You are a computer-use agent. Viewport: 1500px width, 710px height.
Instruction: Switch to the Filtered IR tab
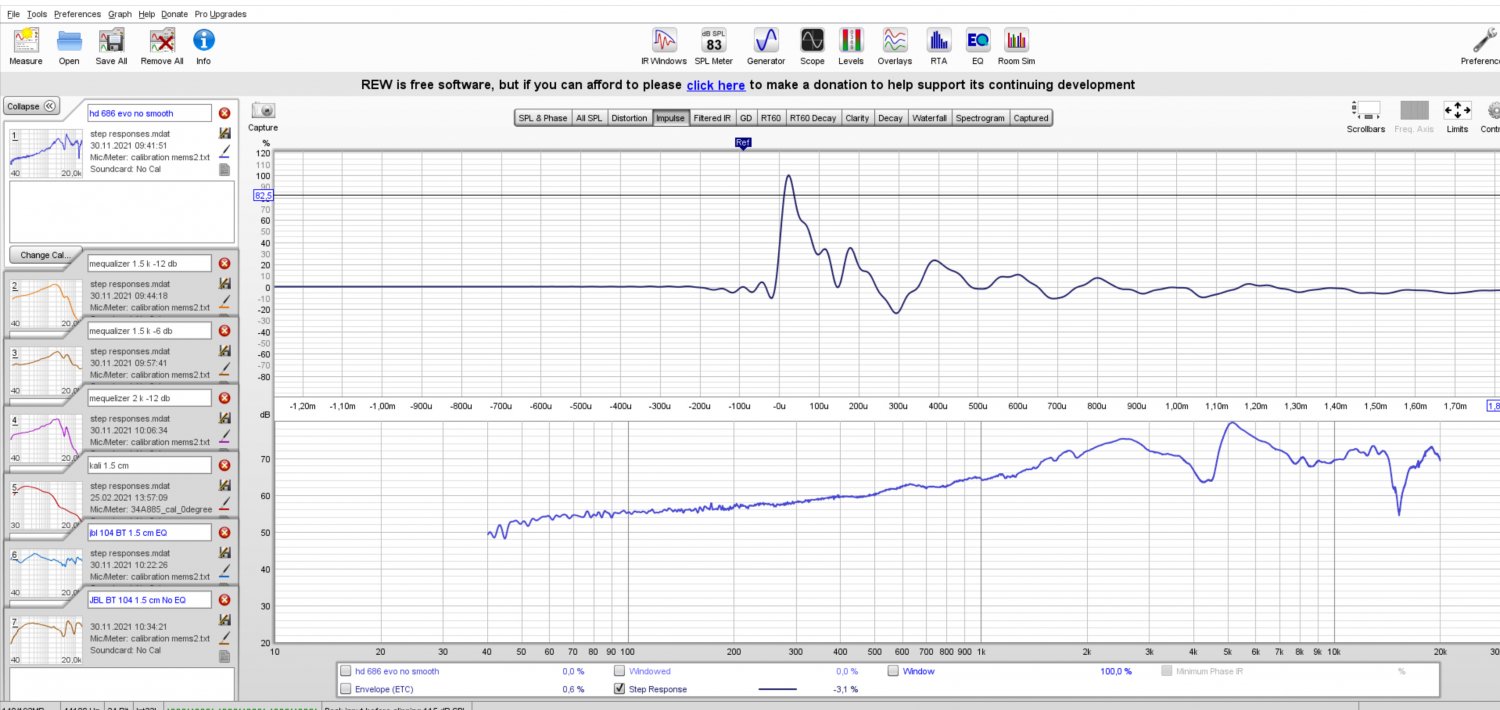tap(712, 118)
